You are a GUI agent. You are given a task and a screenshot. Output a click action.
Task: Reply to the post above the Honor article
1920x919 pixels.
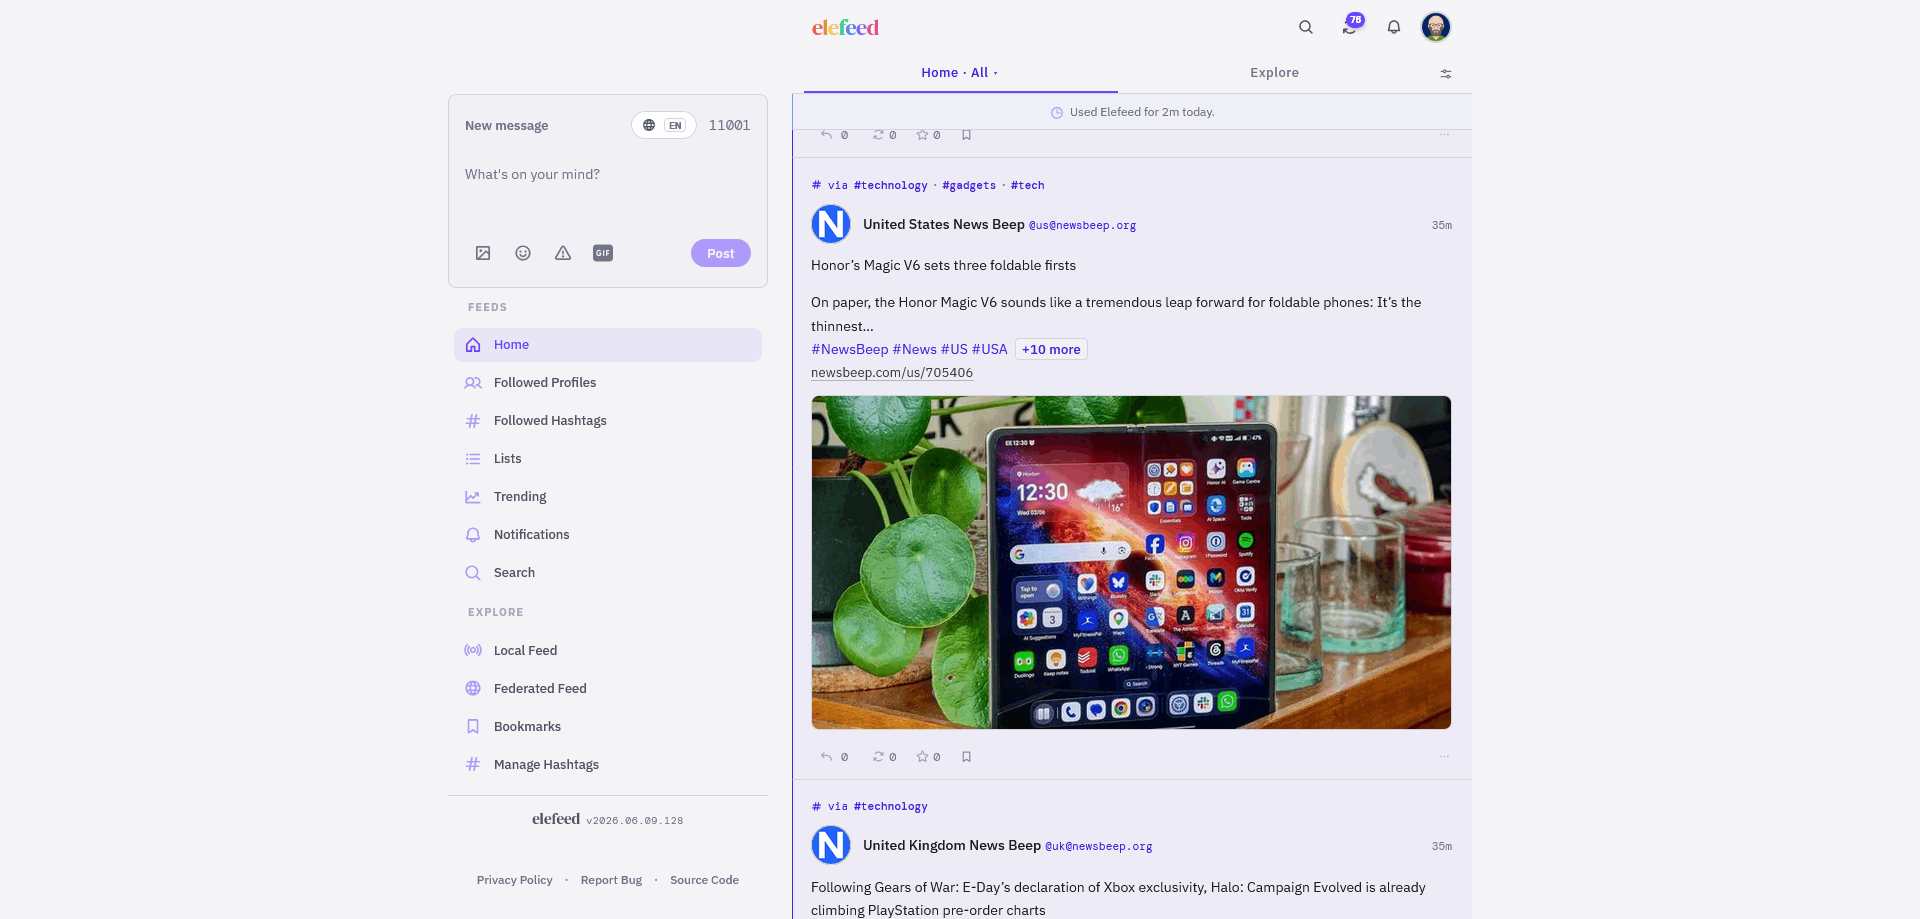click(834, 135)
